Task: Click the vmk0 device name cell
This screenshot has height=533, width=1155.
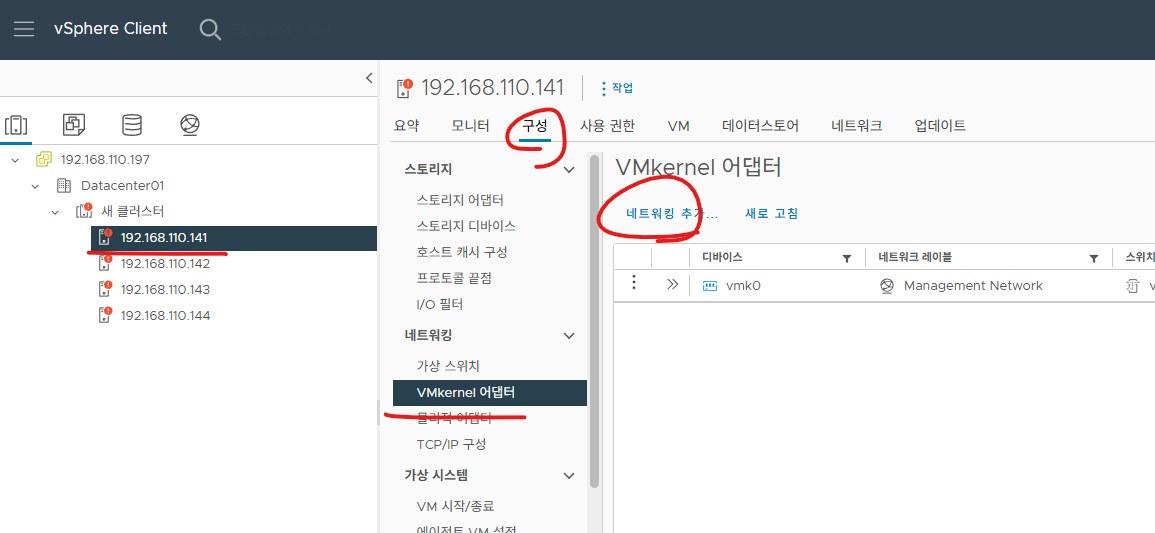Action: (x=742, y=286)
